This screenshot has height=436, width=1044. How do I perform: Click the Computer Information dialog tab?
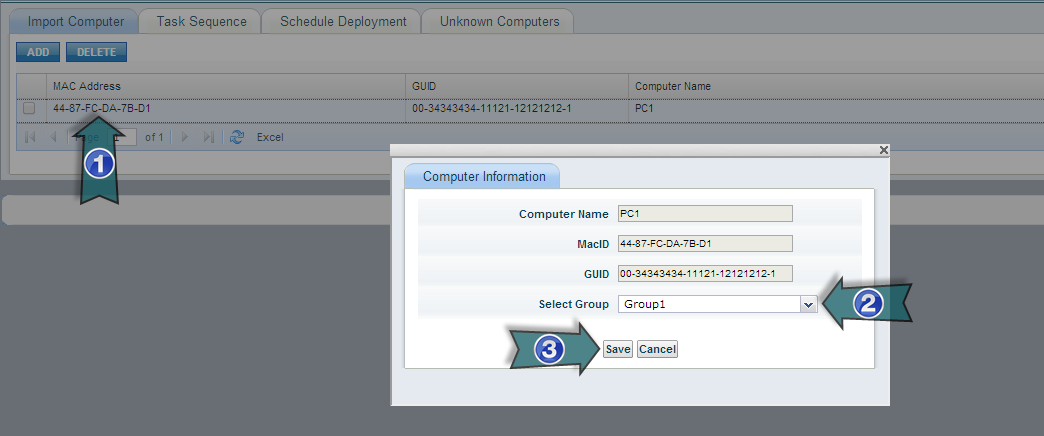[484, 177]
